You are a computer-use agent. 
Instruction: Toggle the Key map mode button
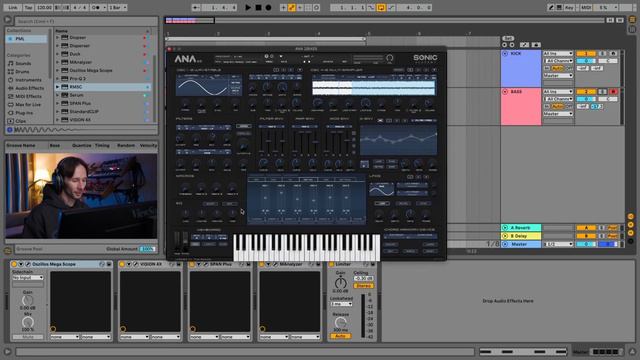pos(569,7)
